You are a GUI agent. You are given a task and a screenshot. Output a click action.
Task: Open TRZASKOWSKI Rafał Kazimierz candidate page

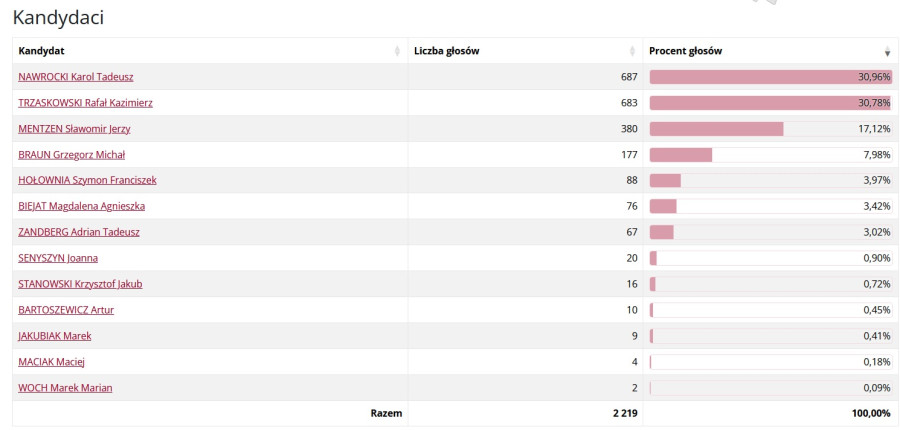tap(85, 103)
